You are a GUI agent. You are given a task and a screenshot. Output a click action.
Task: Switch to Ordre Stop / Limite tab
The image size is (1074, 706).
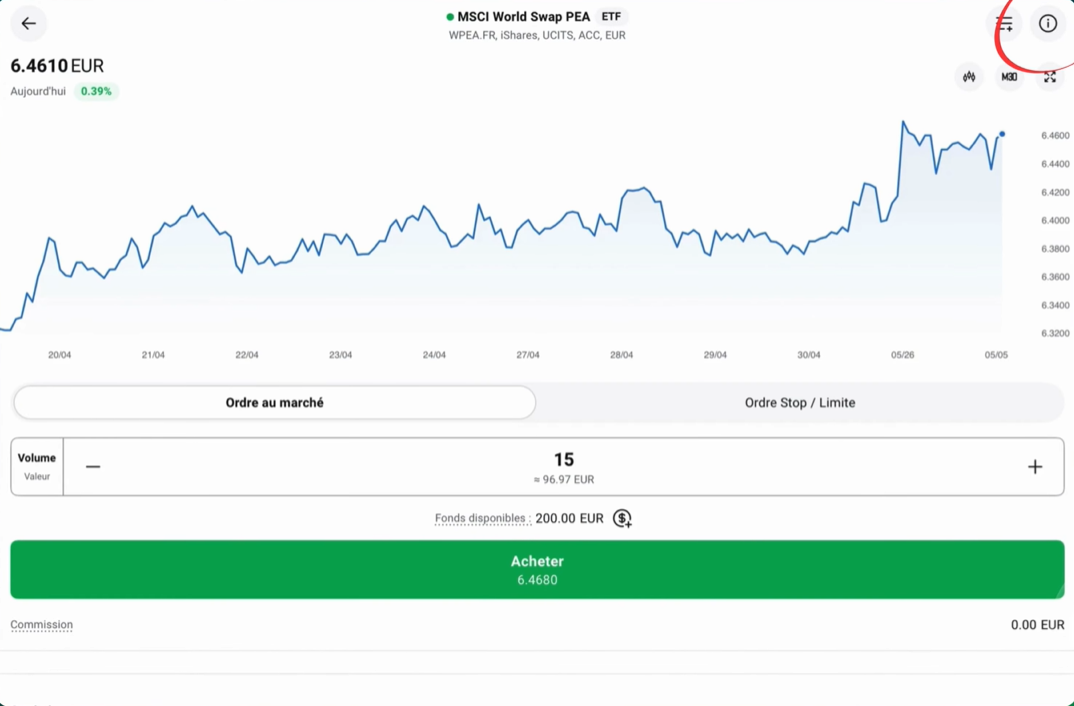799,403
